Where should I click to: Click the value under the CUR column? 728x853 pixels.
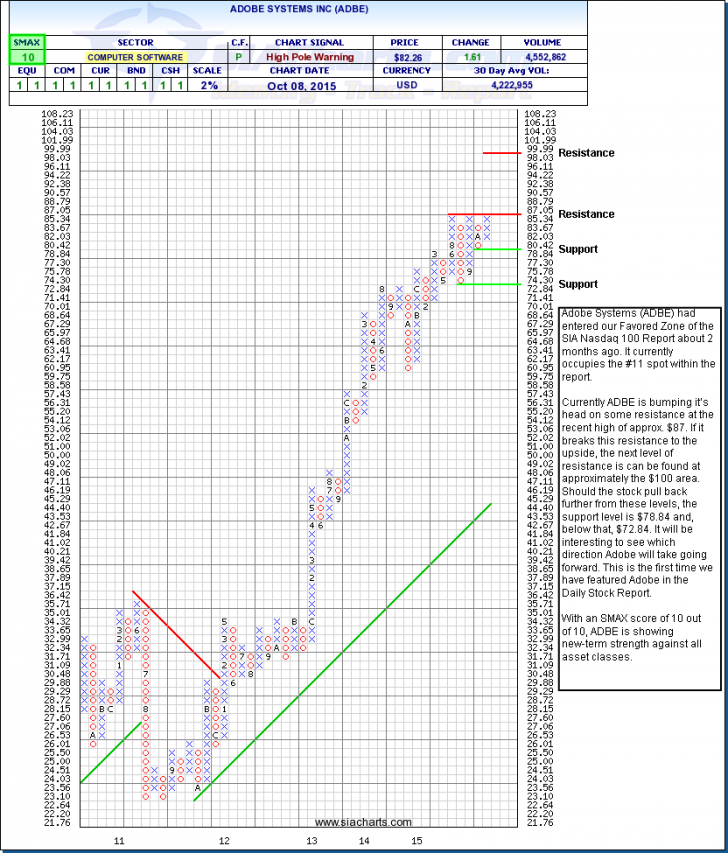click(x=96, y=87)
